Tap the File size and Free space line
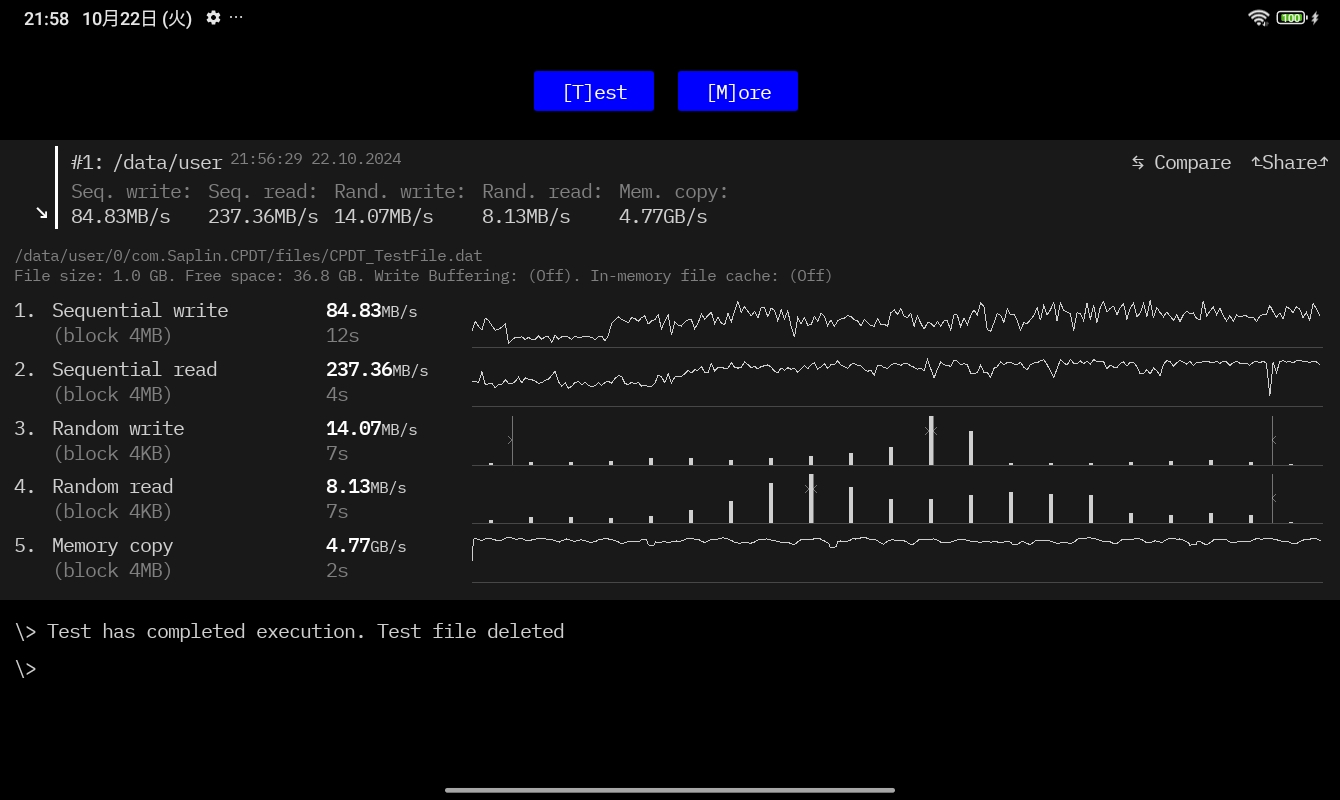1340x800 pixels. 423,276
